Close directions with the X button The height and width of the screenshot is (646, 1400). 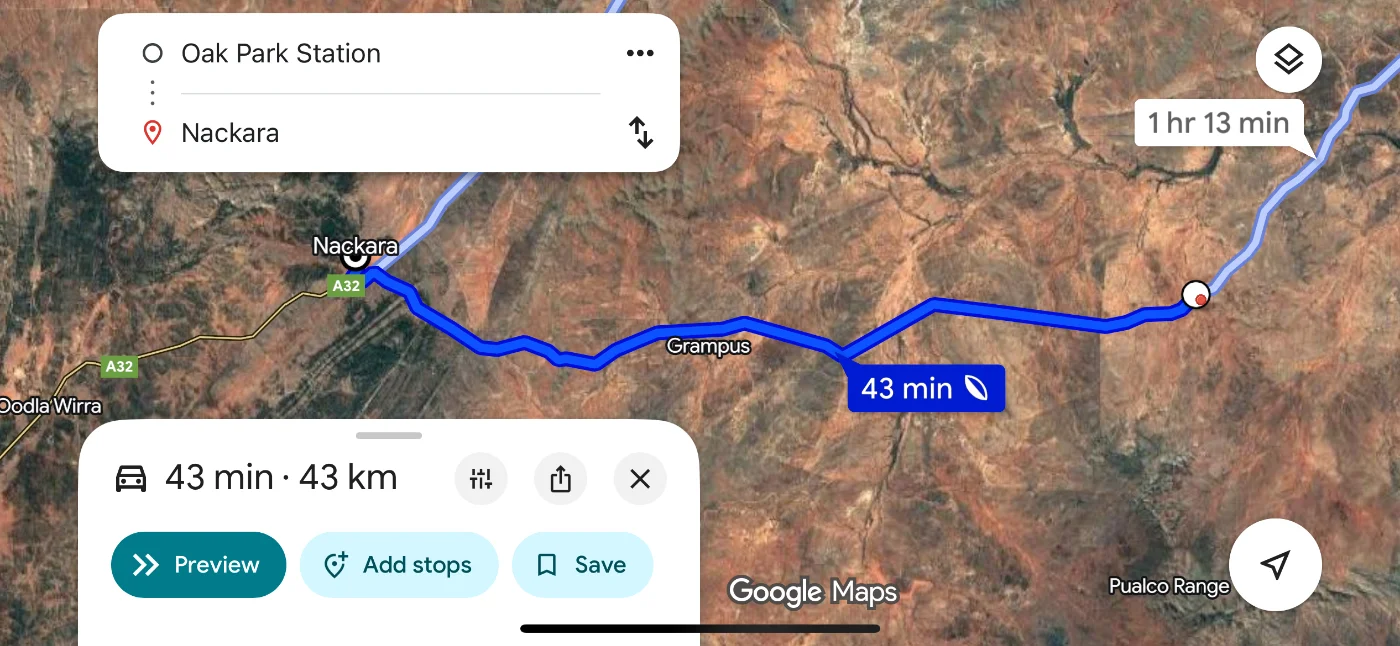click(x=640, y=479)
